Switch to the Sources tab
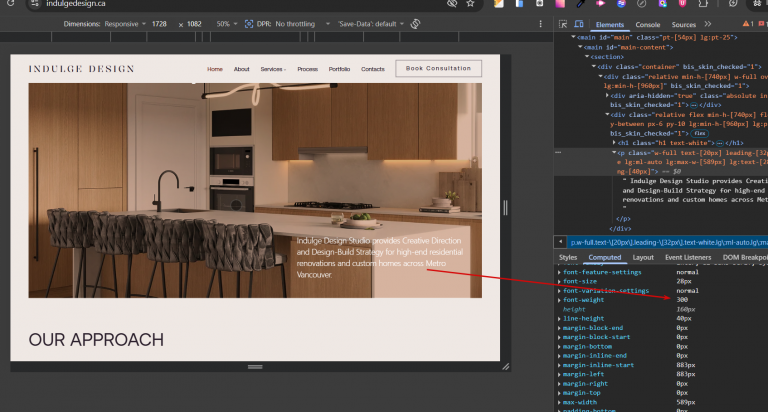Viewport: 768px width, 412px height. pyautogui.click(x=683, y=24)
